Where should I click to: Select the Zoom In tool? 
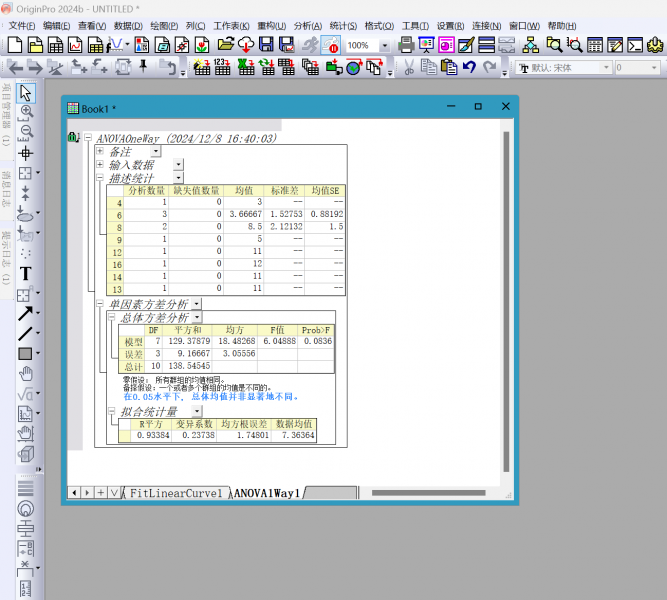pos(26,113)
